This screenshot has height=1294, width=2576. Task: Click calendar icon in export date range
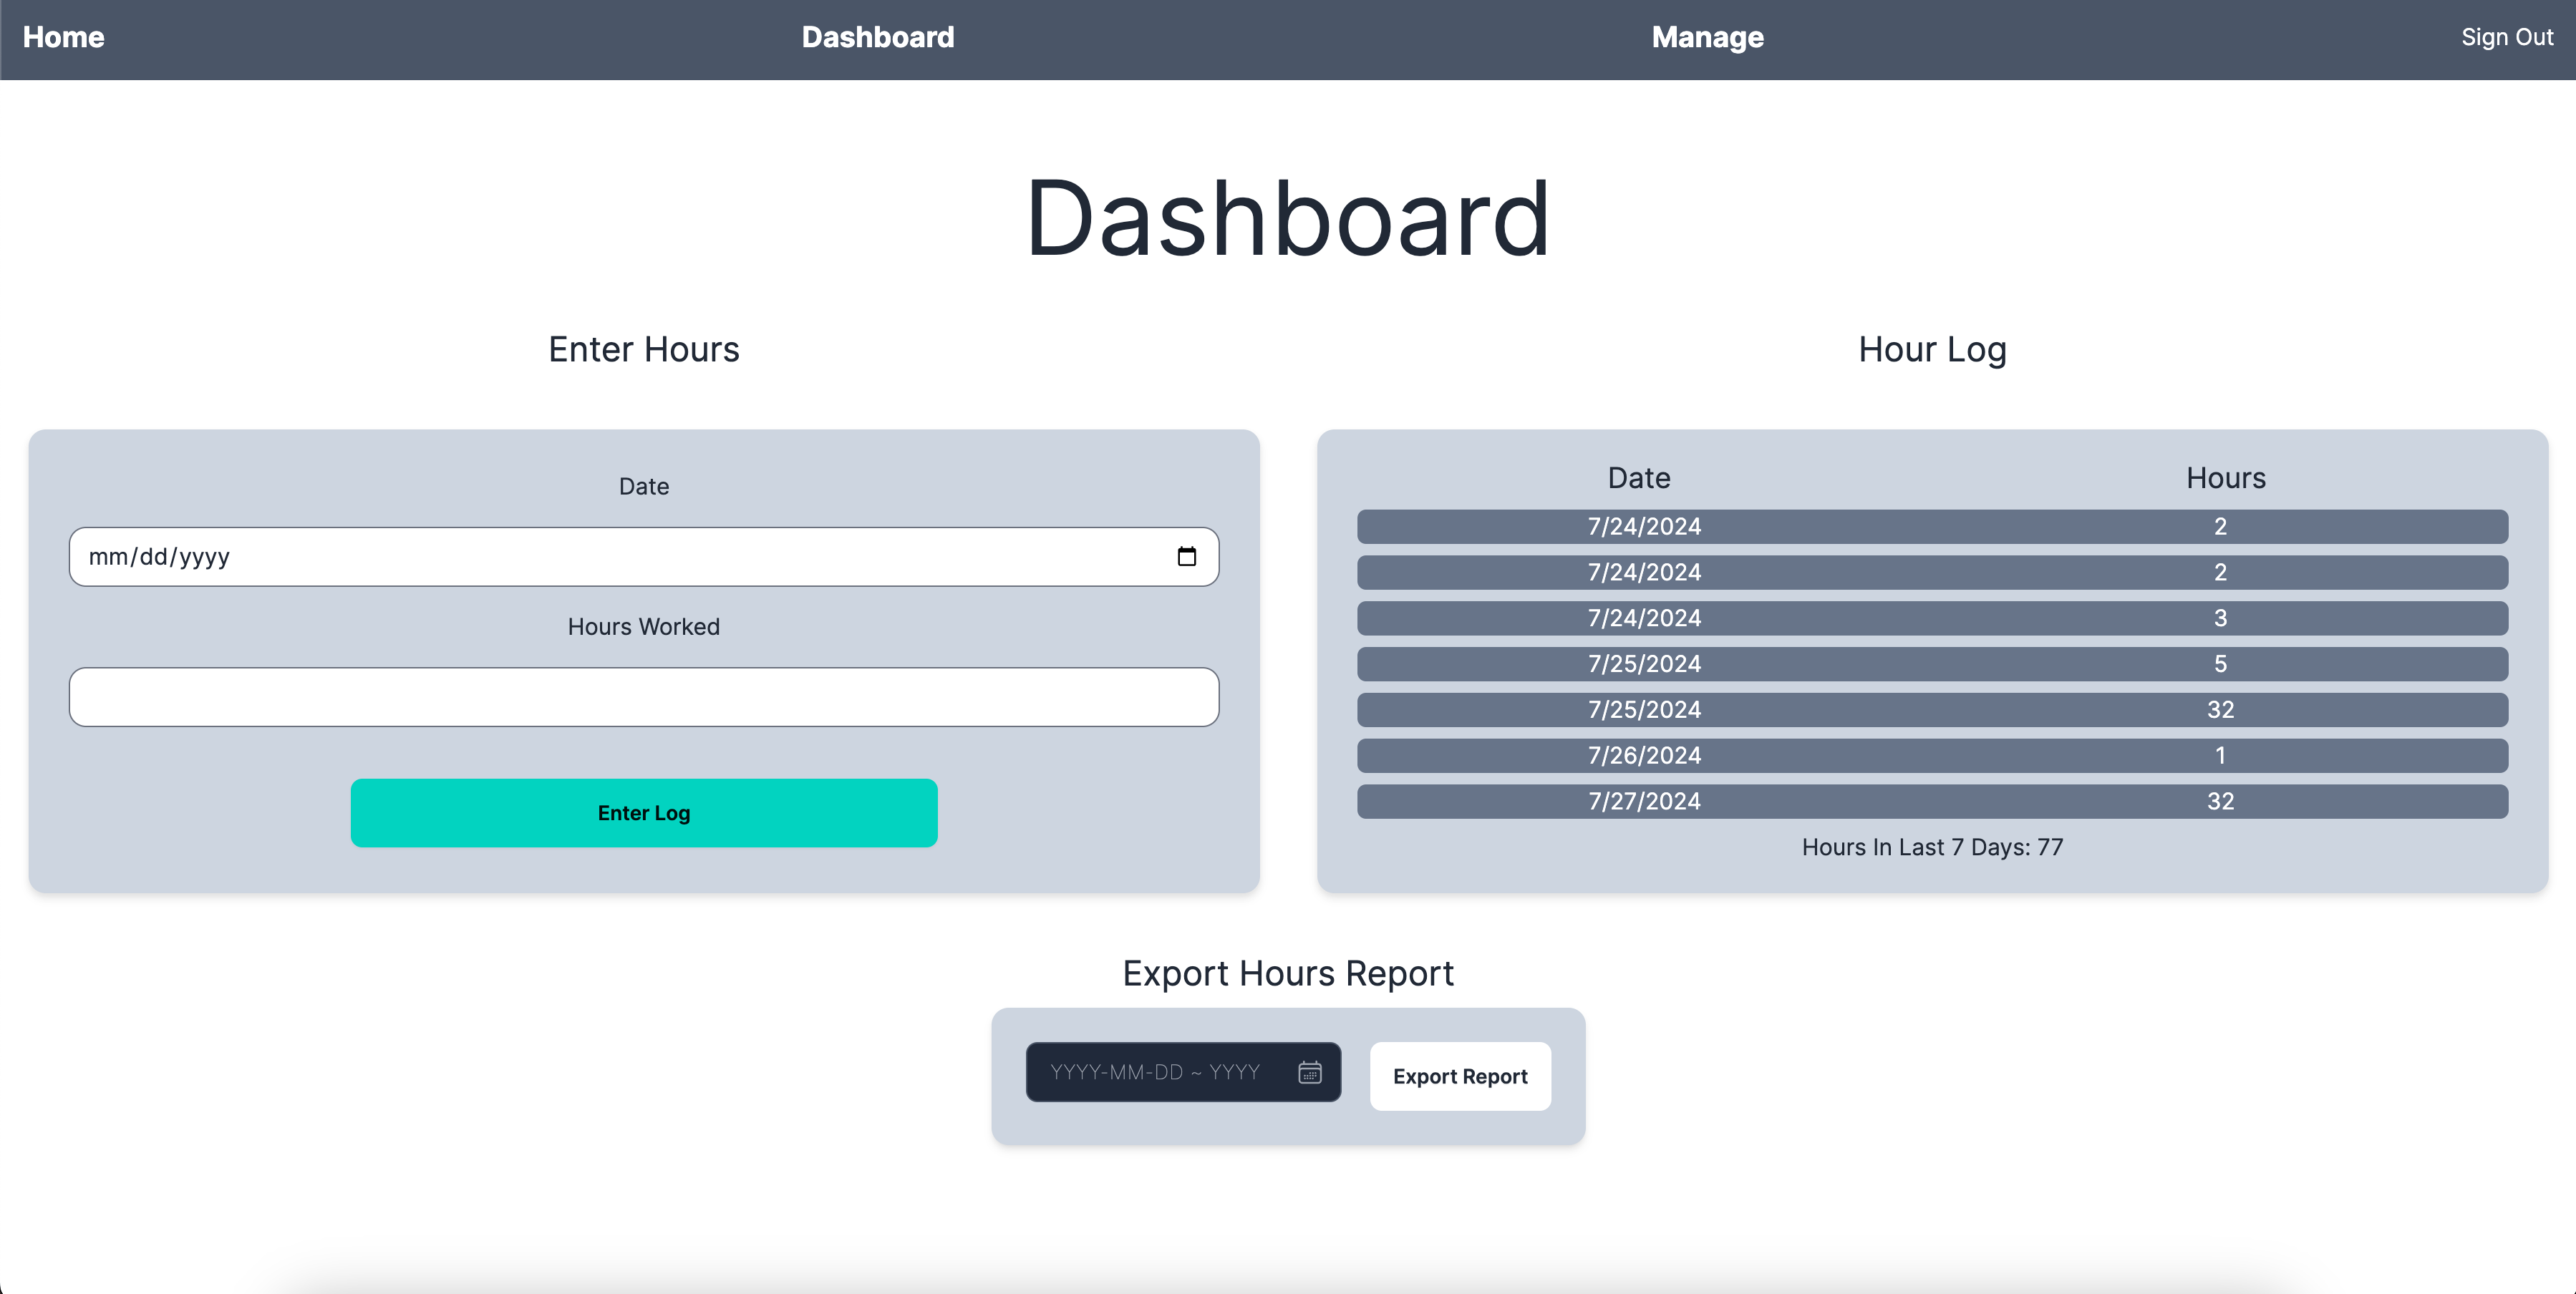(x=1309, y=1072)
